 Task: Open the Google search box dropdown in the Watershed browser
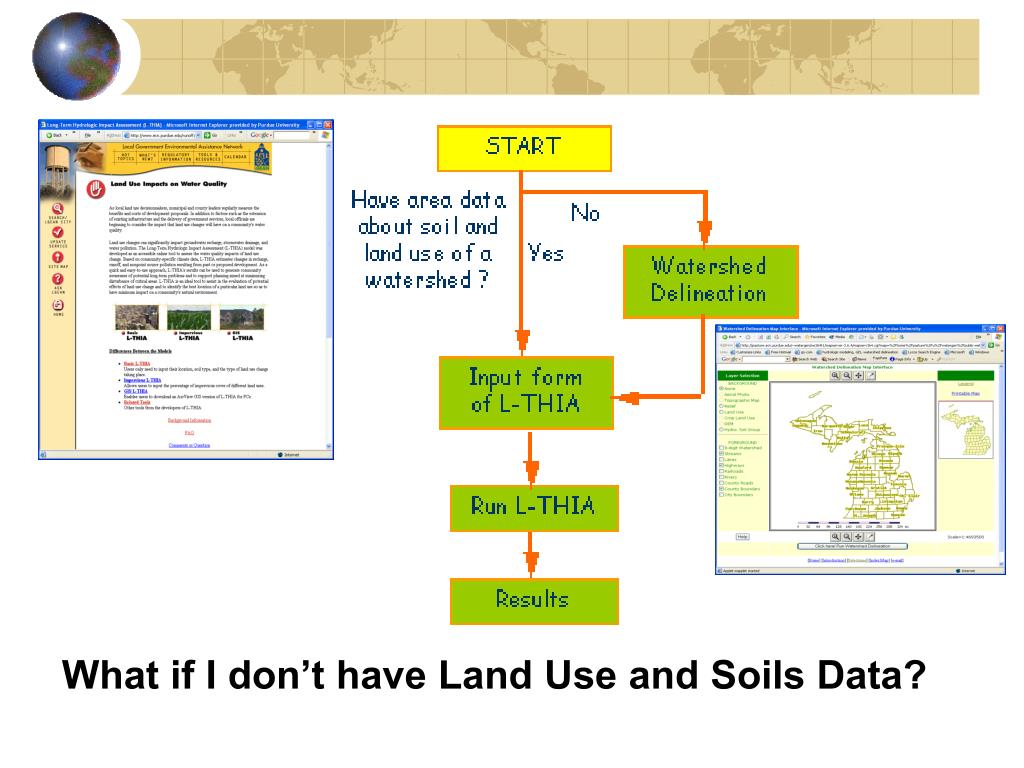click(787, 359)
